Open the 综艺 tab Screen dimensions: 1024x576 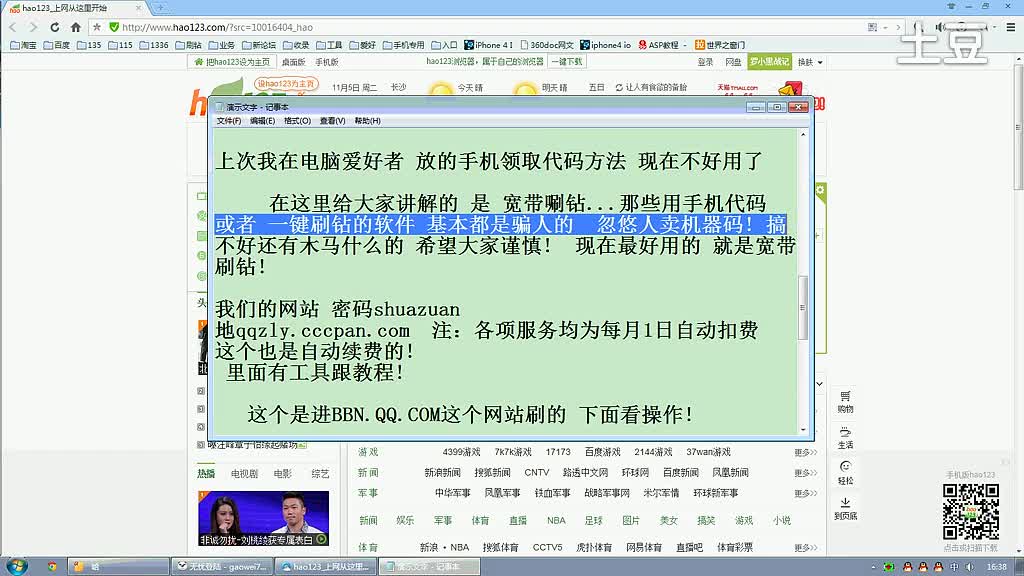pyautogui.click(x=320, y=473)
